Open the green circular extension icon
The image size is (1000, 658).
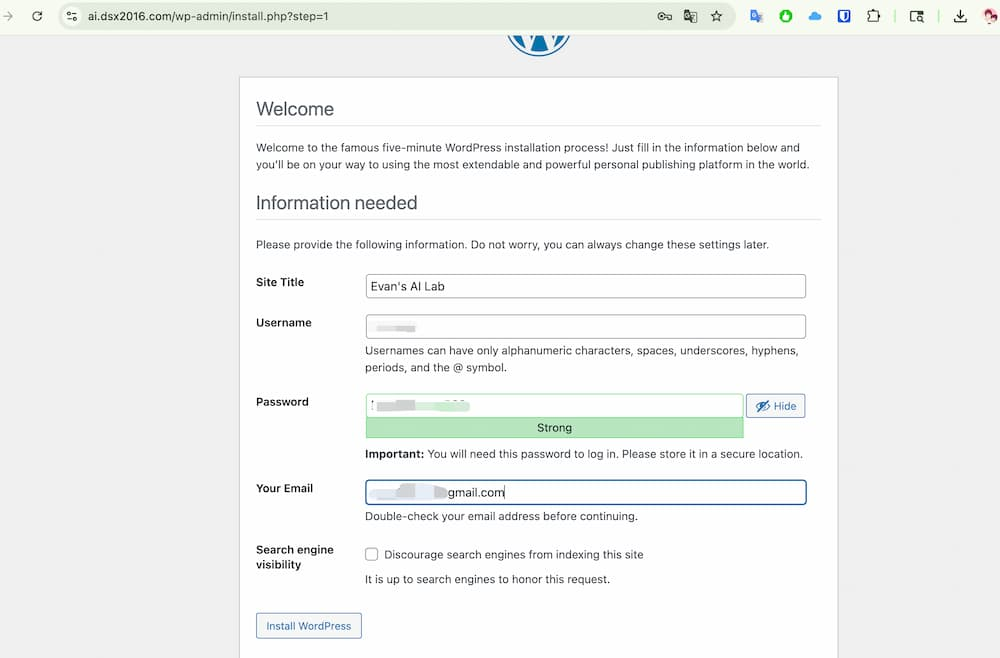click(786, 16)
